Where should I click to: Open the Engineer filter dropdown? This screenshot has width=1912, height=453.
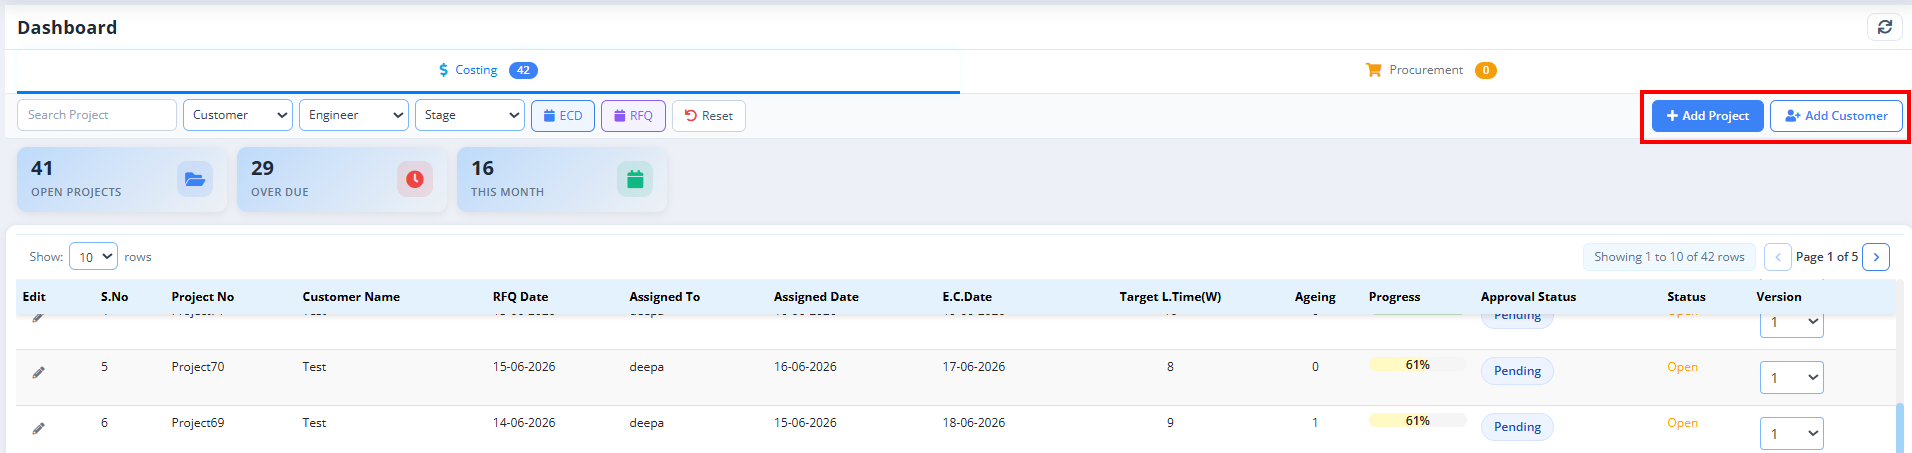354,115
